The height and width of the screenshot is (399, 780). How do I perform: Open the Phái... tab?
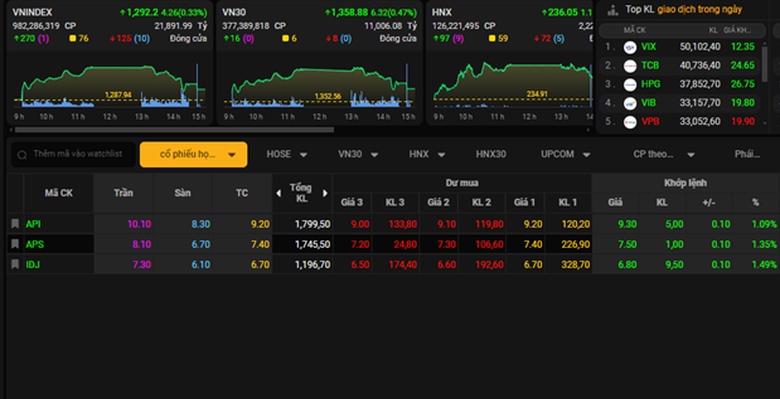[747, 154]
